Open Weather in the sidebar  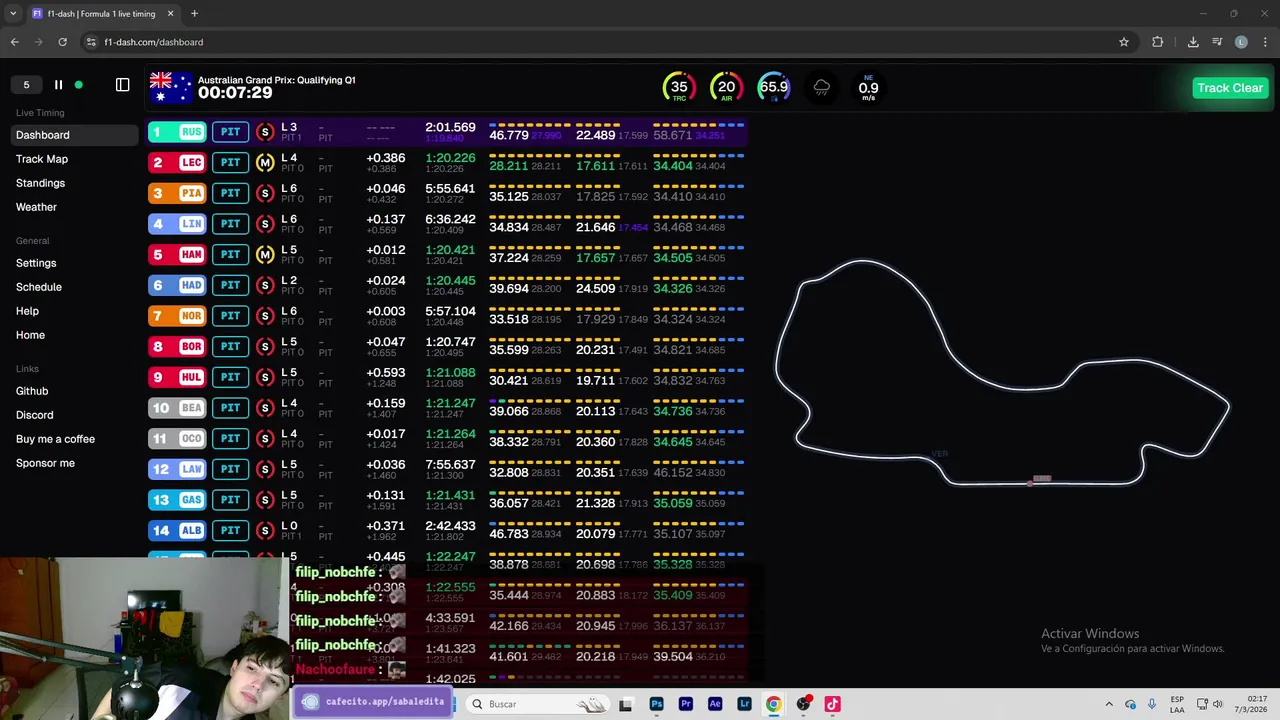36,207
